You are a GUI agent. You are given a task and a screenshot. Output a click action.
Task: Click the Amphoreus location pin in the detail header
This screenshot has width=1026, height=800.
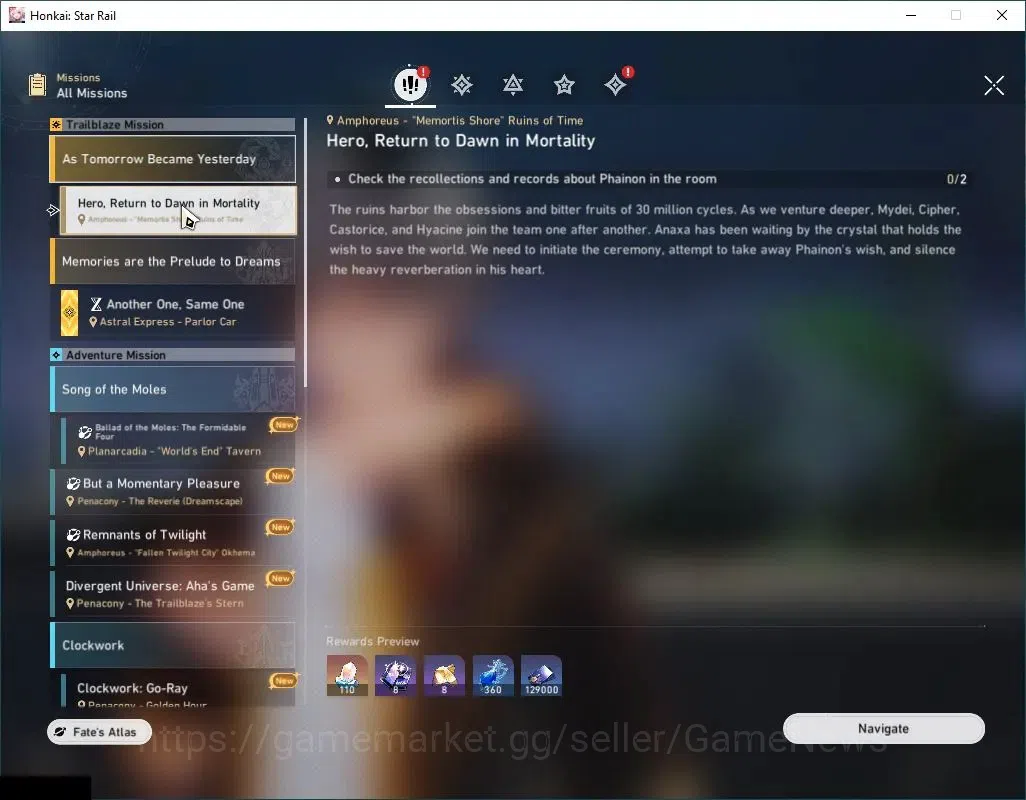(330, 120)
